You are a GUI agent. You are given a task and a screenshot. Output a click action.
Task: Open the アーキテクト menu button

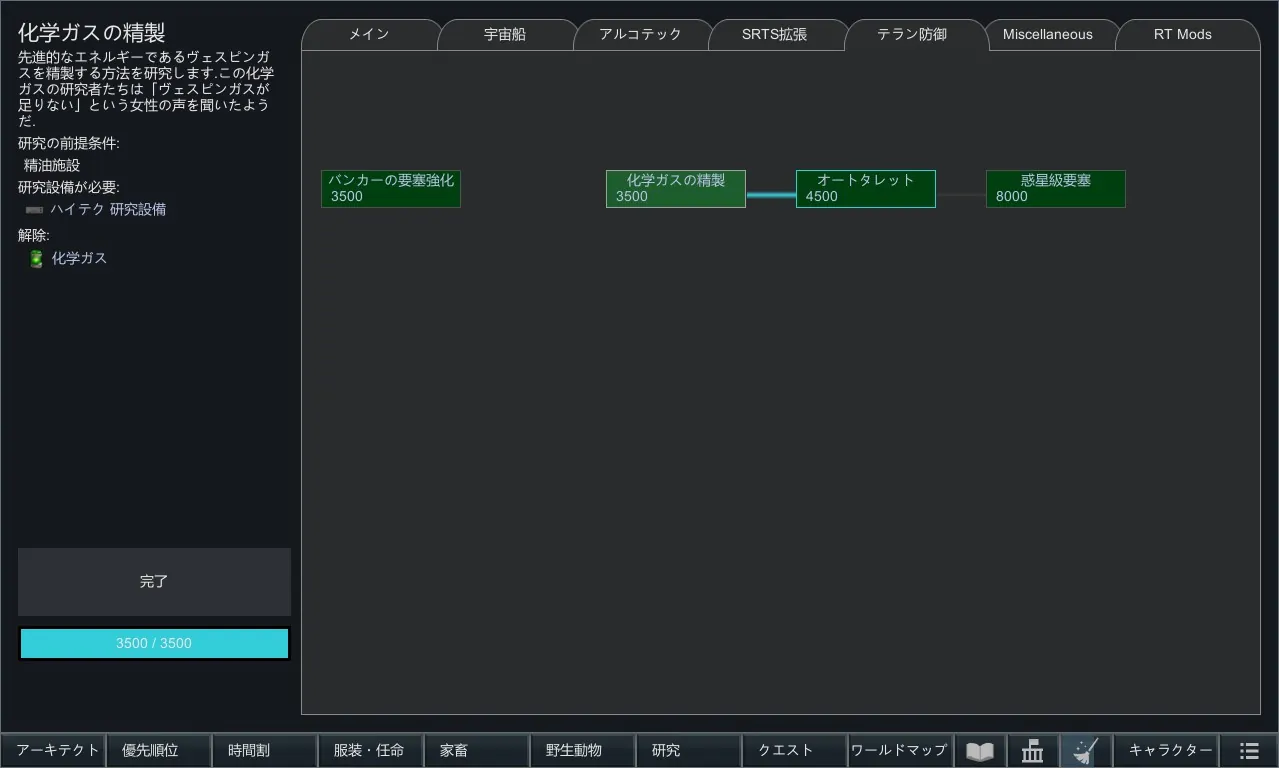pyautogui.click(x=57, y=751)
